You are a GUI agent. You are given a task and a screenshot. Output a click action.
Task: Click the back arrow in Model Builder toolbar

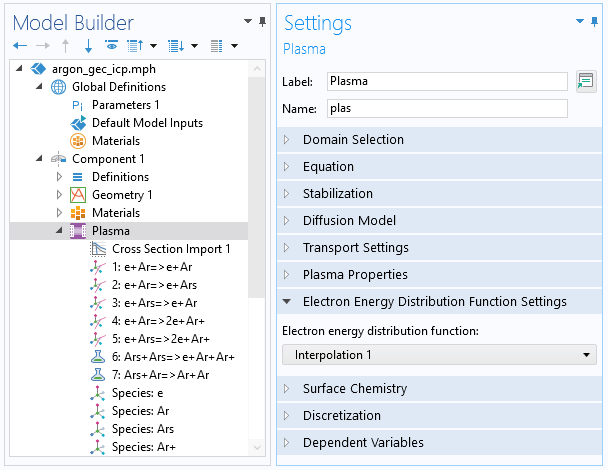click(20, 46)
